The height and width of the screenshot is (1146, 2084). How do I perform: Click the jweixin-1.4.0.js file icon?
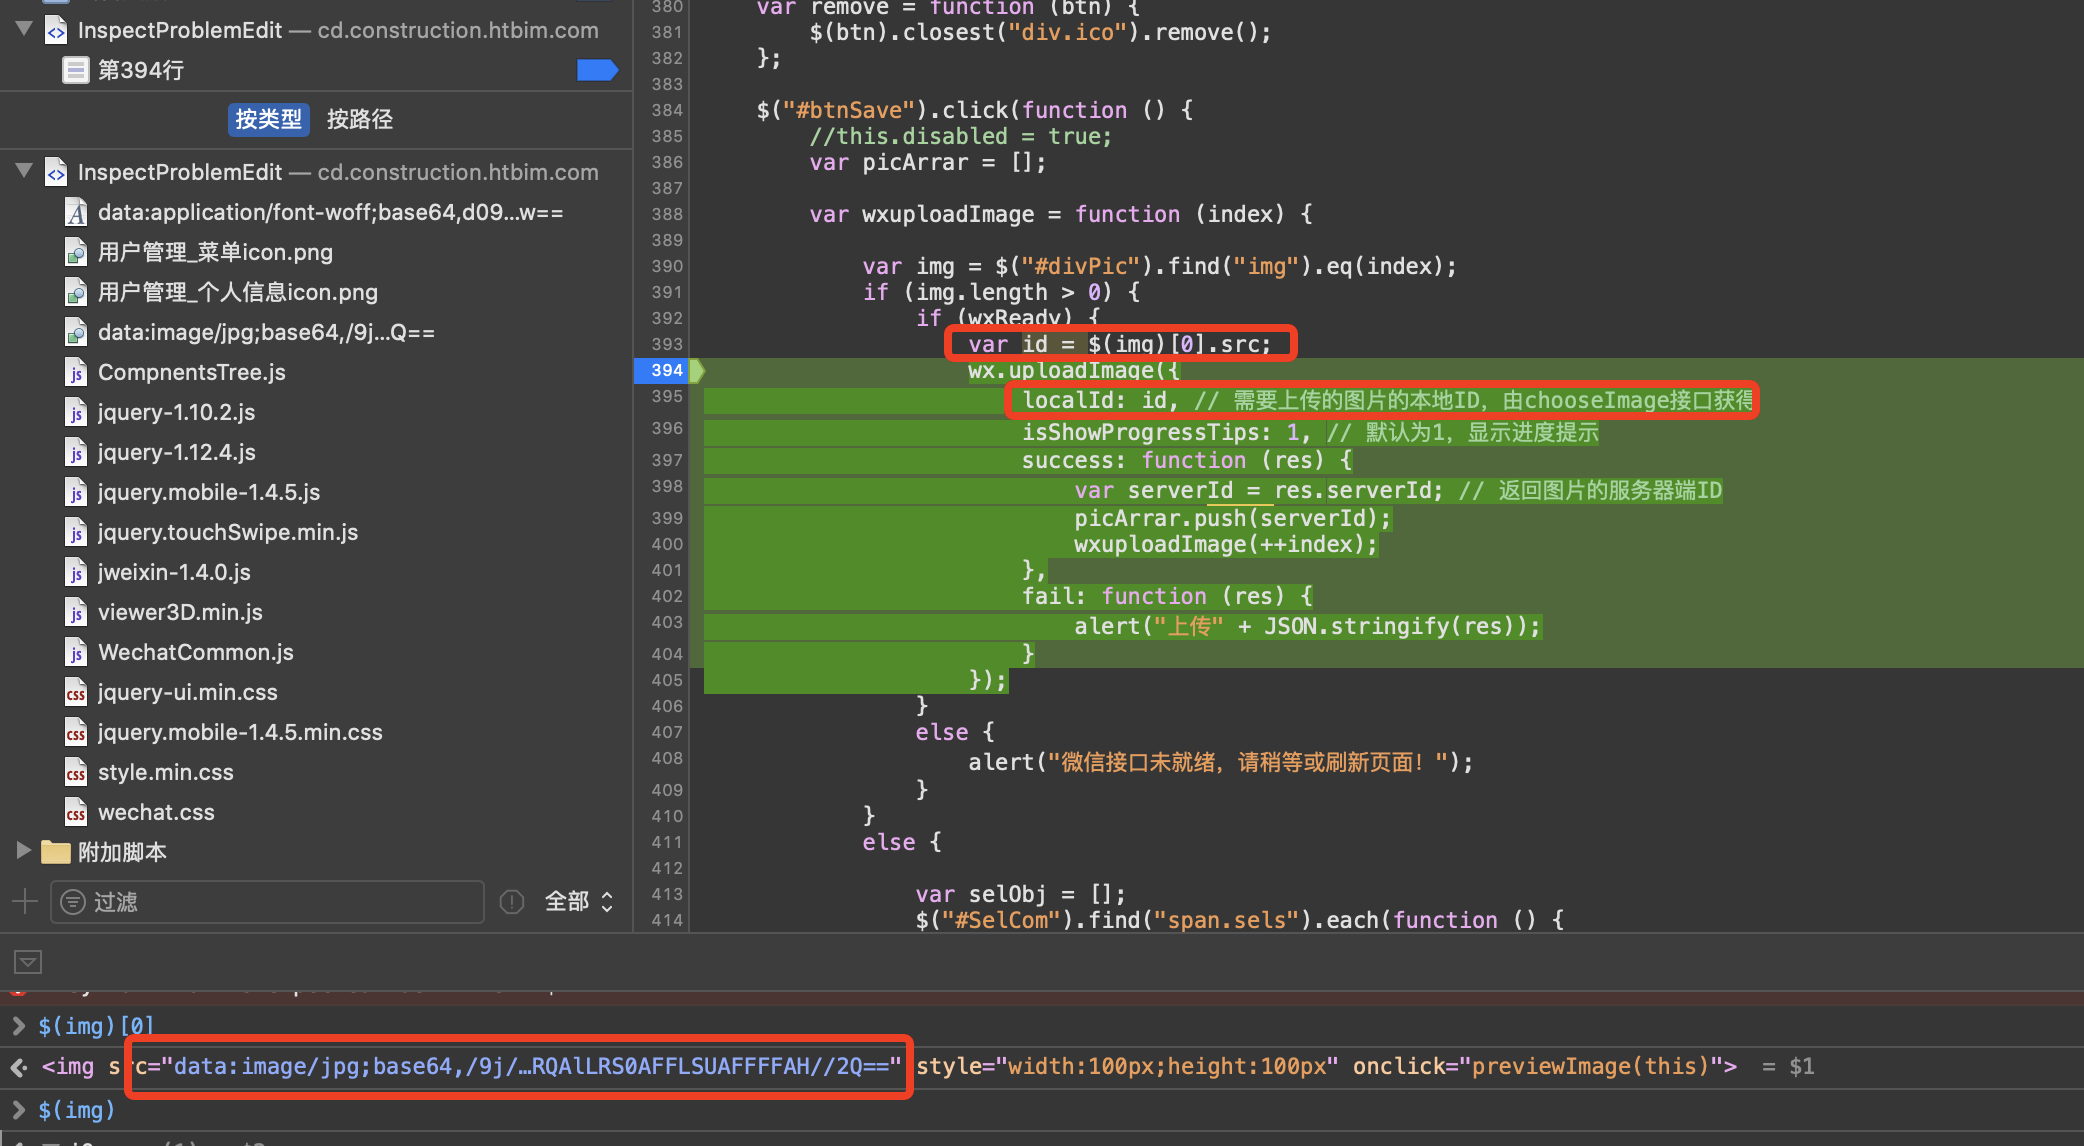[76, 573]
